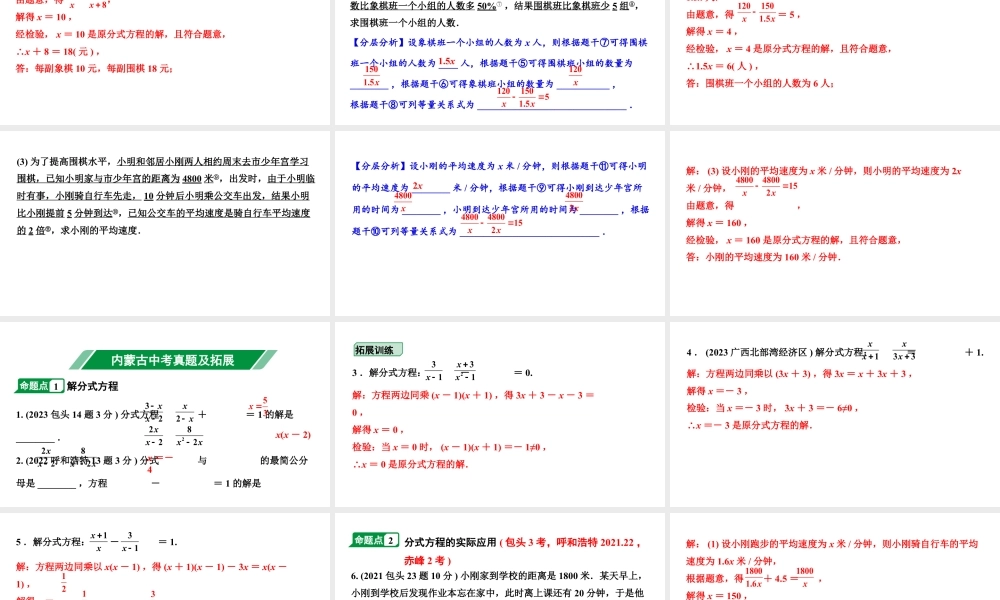Screen dimensions: 1000x600
Task: Click the 拓展训练 green label
Action: click(380, 348)
